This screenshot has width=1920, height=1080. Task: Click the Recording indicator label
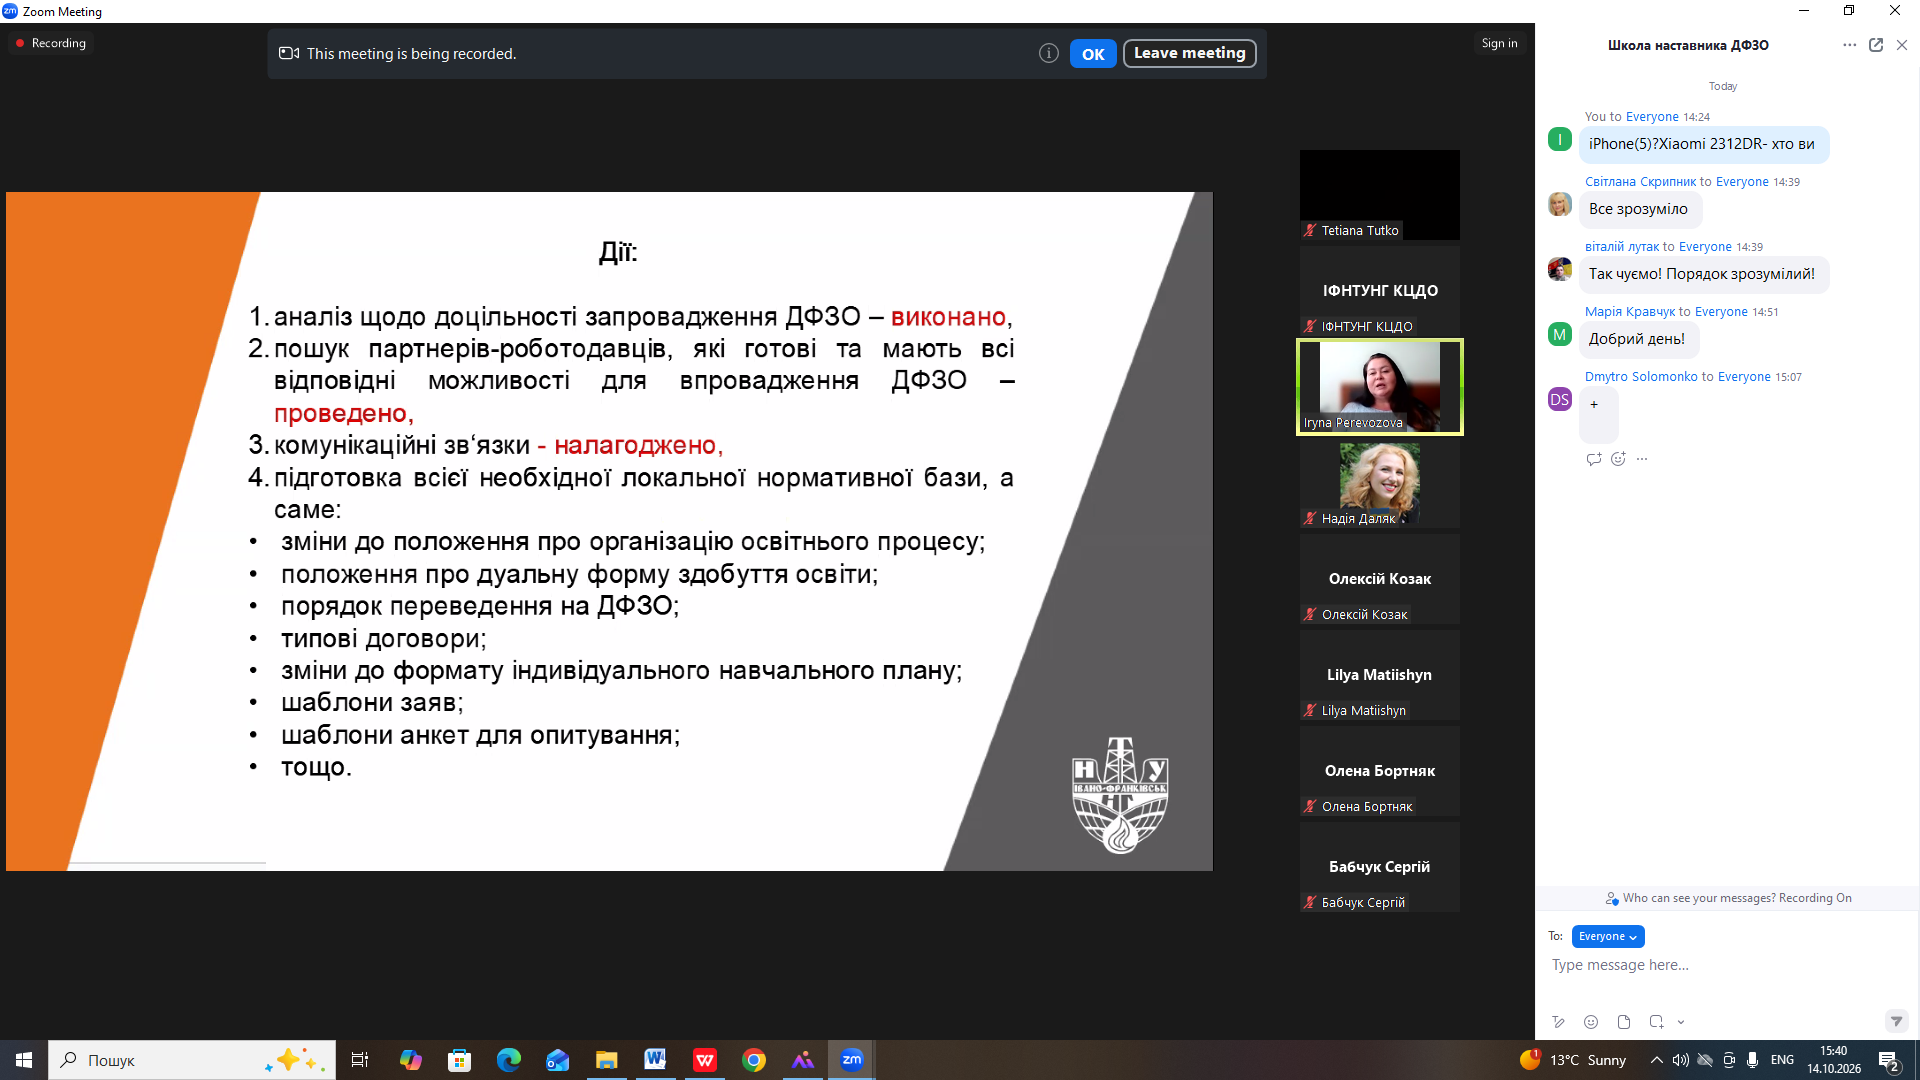tap(50, 43)
